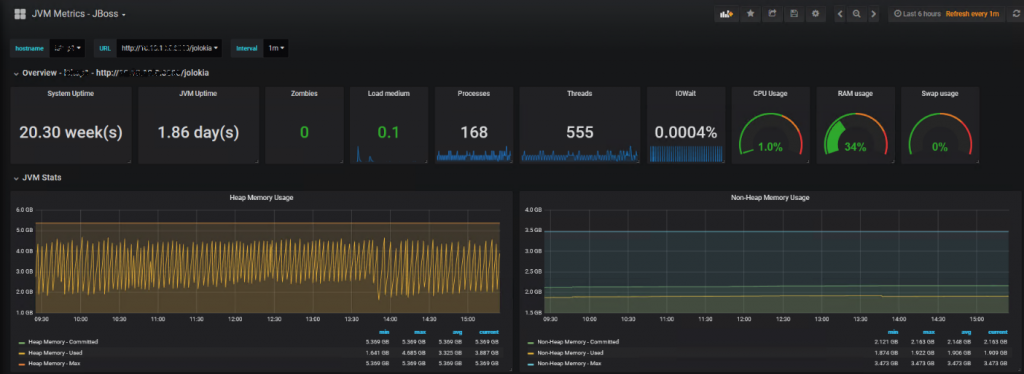Screen dimensions: 1024x374
Task: Click the Add panel chart icon
Action: pos(726,14)
